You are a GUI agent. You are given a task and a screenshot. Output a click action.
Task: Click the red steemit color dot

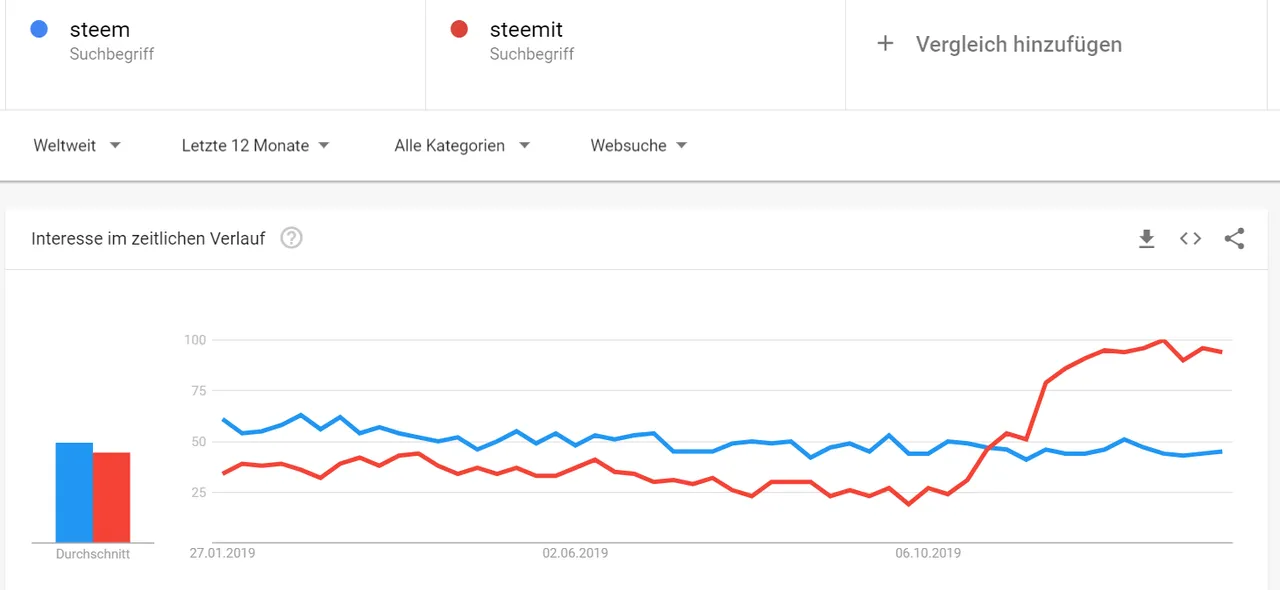(459, 29)
